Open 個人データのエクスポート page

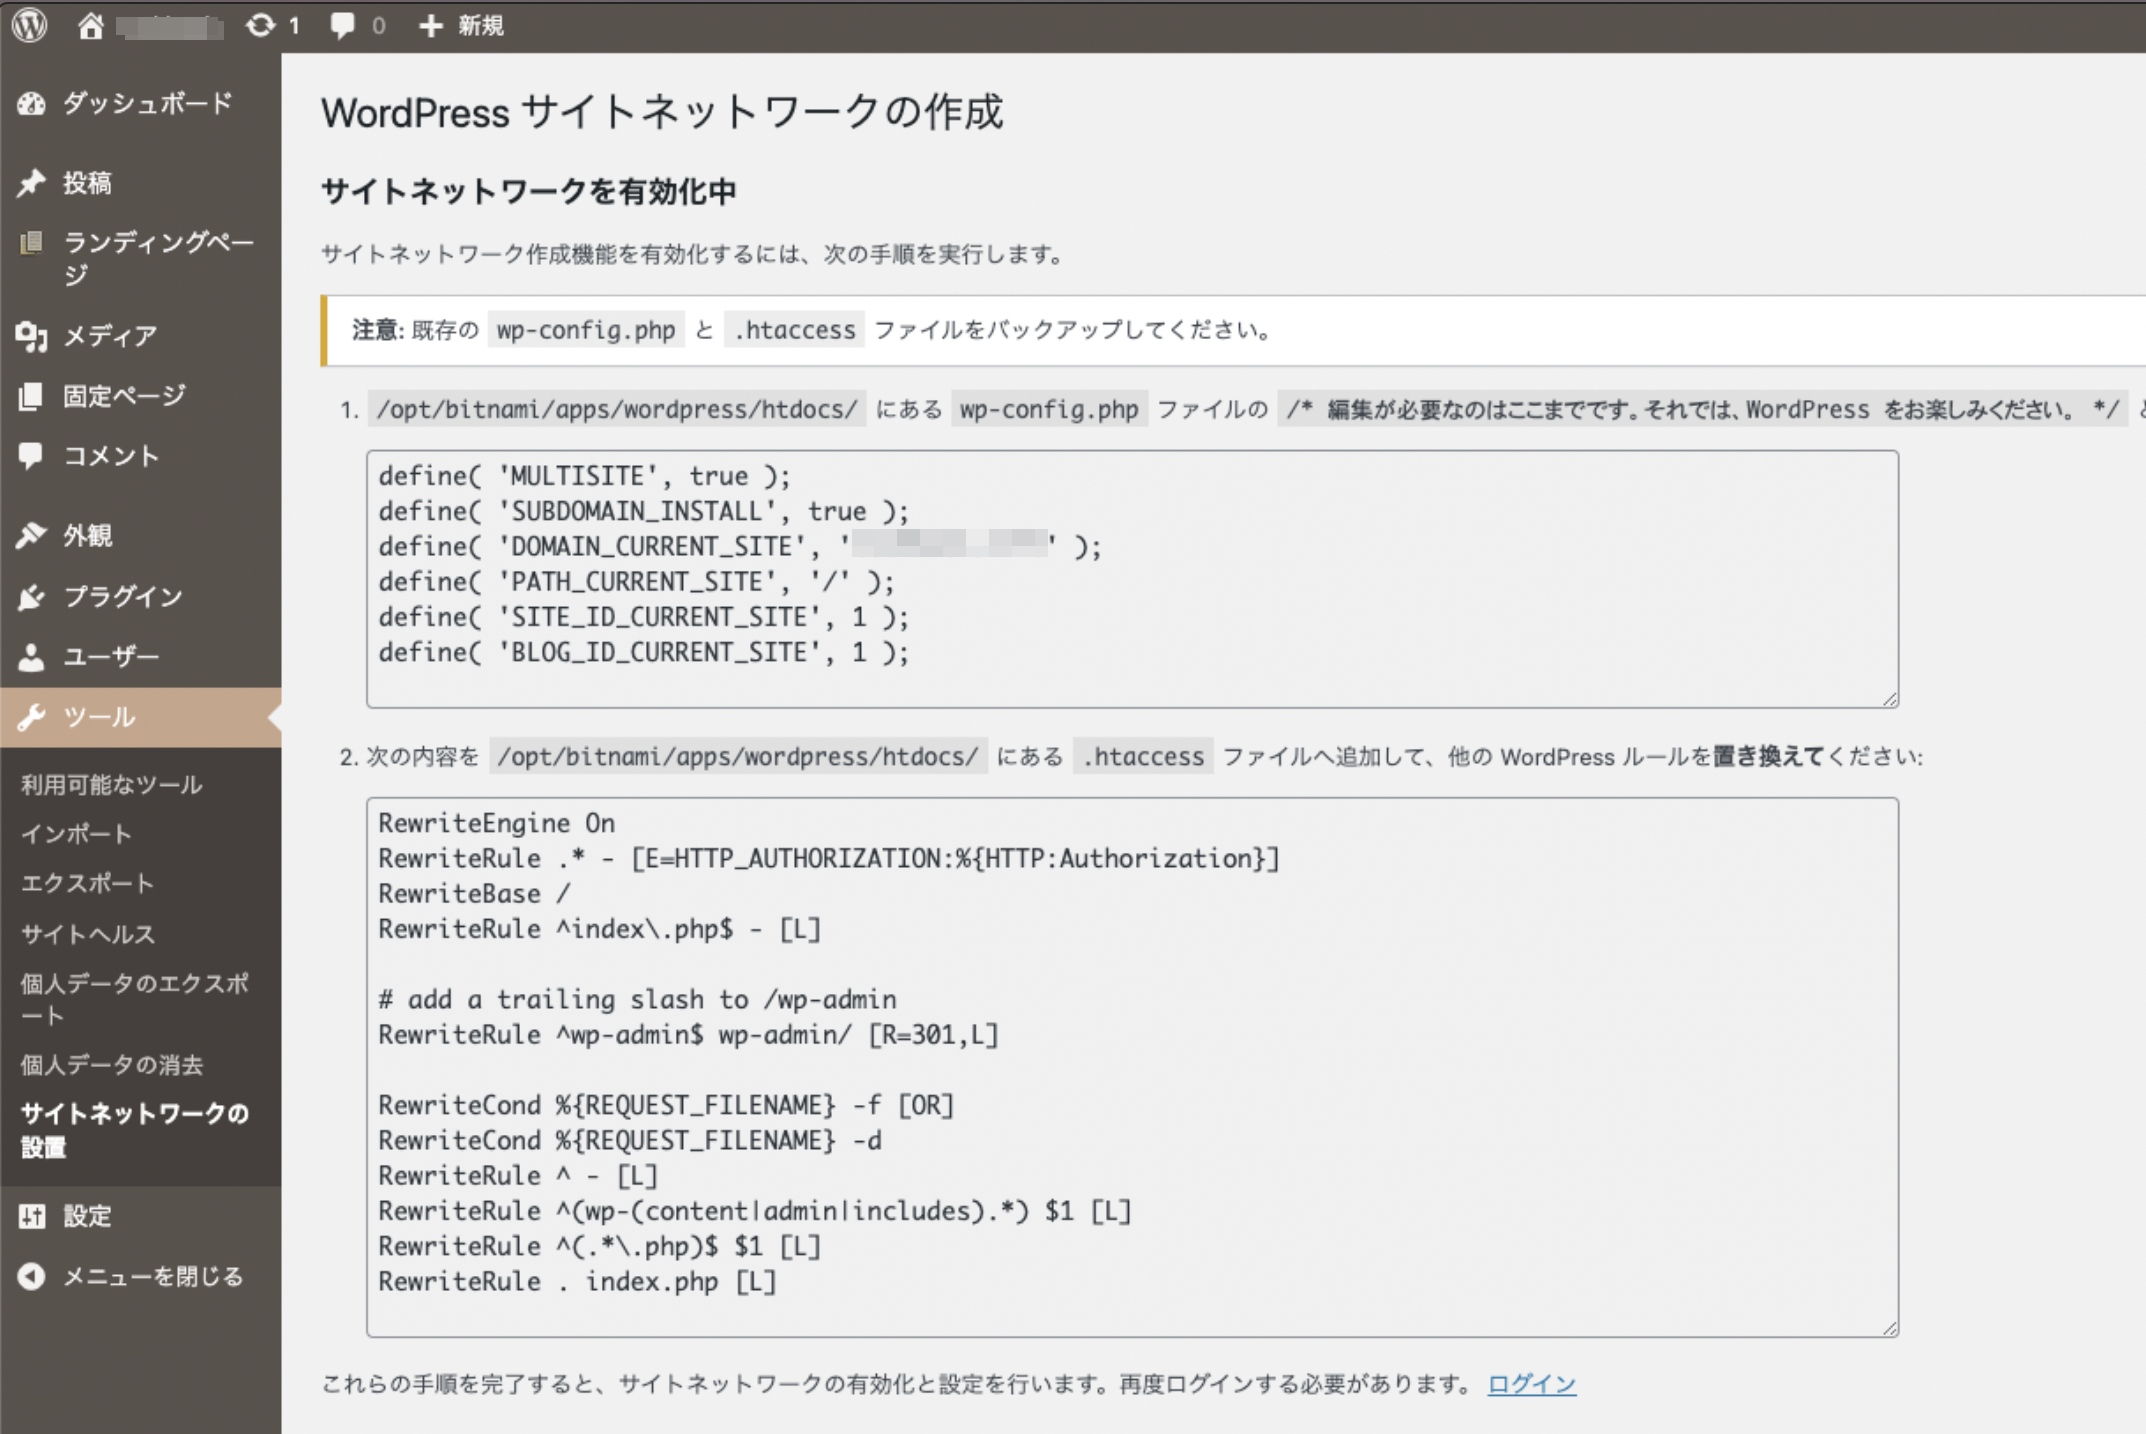coord(135,999)
